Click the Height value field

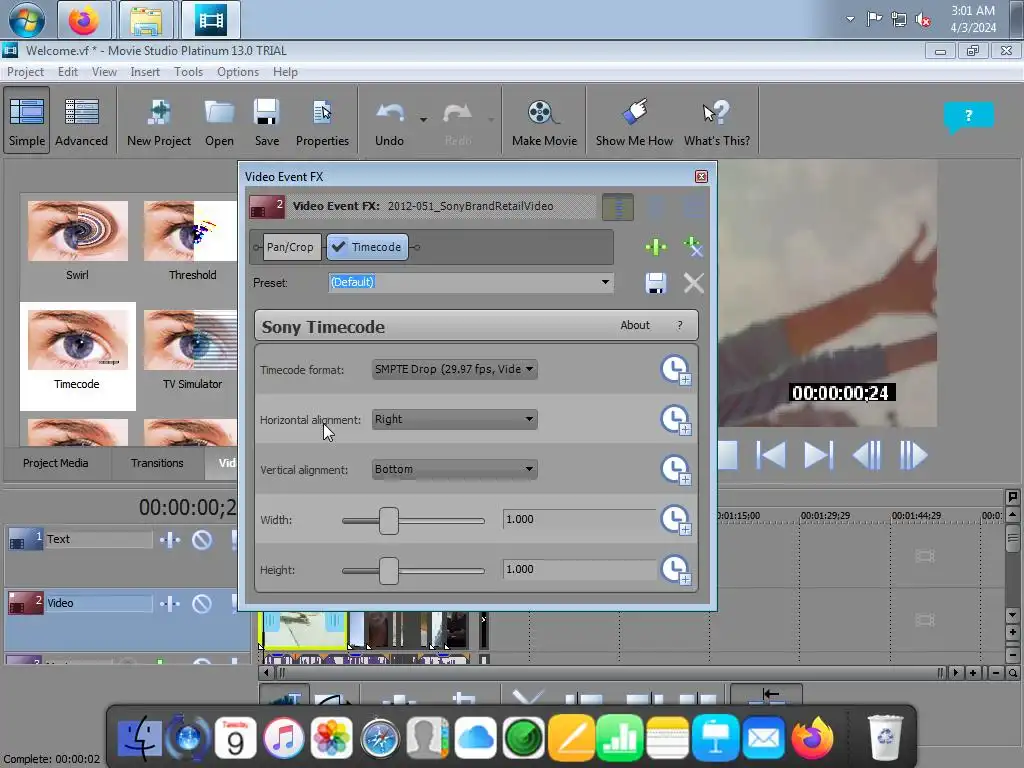(579, 569)
